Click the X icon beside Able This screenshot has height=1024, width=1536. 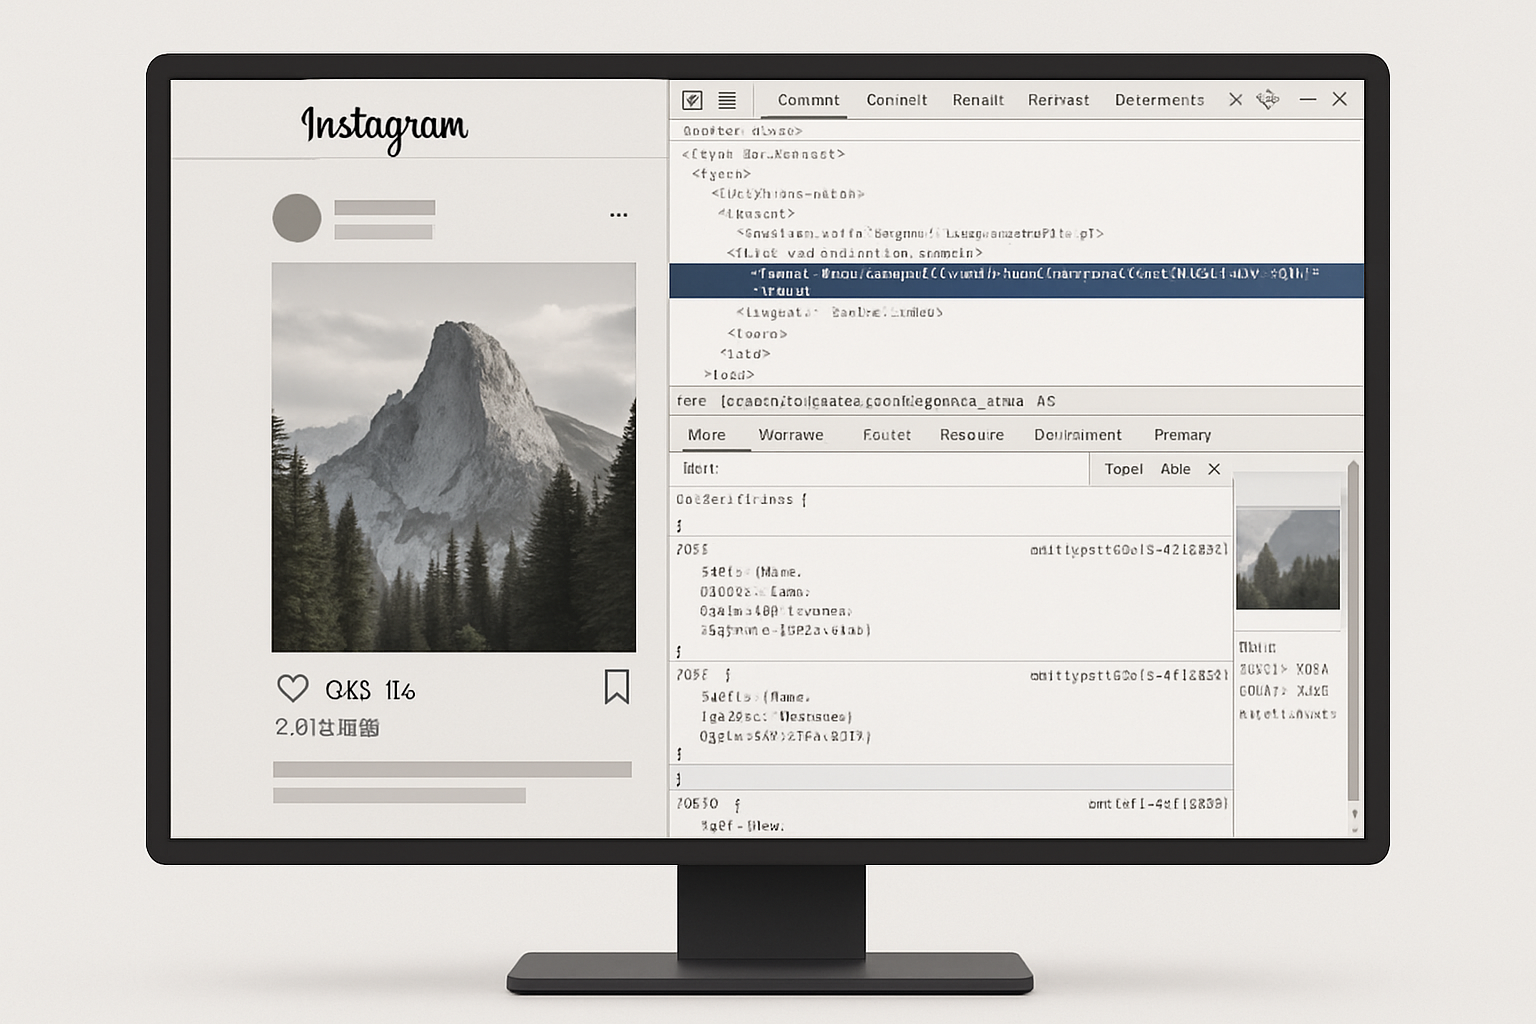tap(1214, 468)
